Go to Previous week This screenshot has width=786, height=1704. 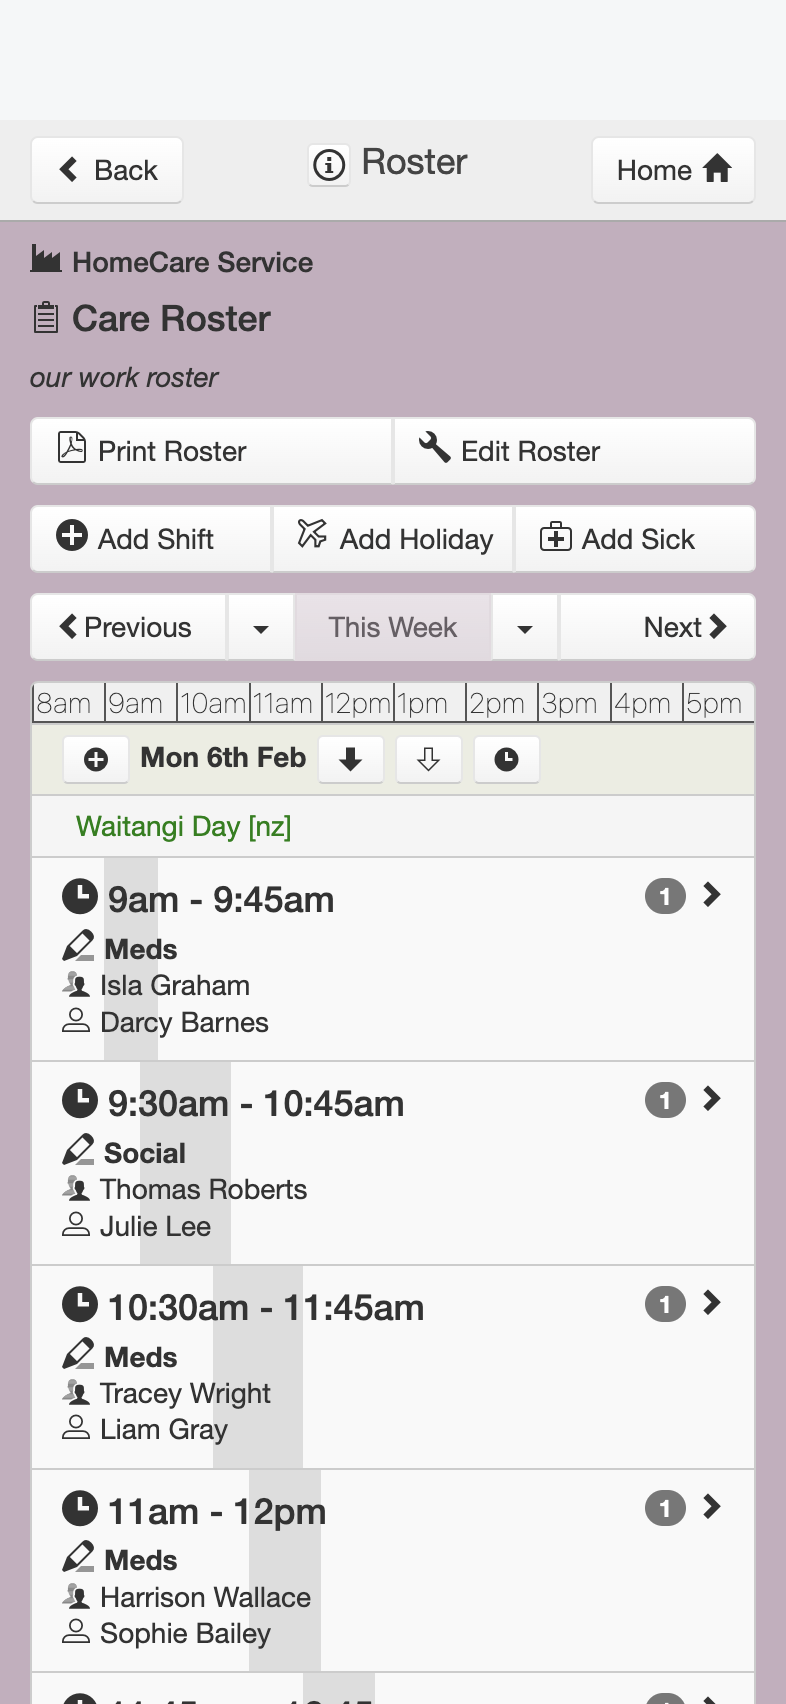[x=128, y=628]
